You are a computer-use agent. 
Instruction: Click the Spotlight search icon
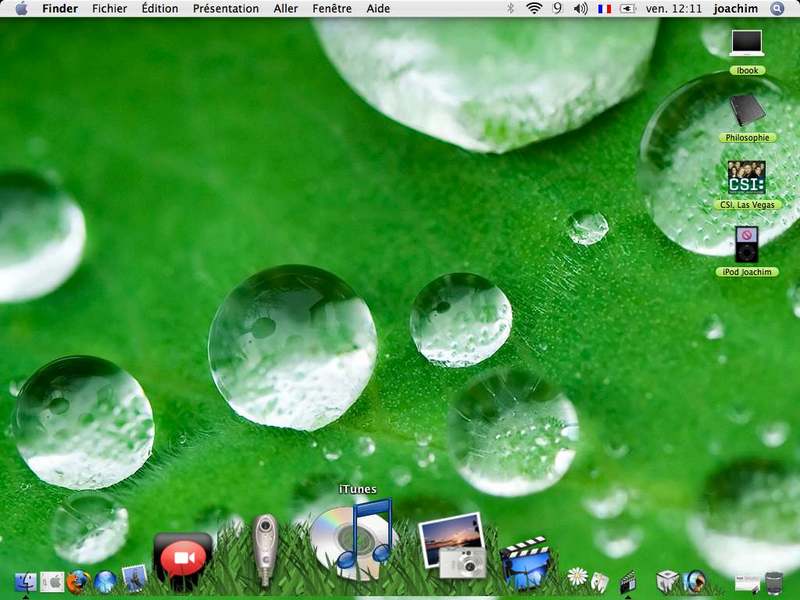click(x=777, y=8)
